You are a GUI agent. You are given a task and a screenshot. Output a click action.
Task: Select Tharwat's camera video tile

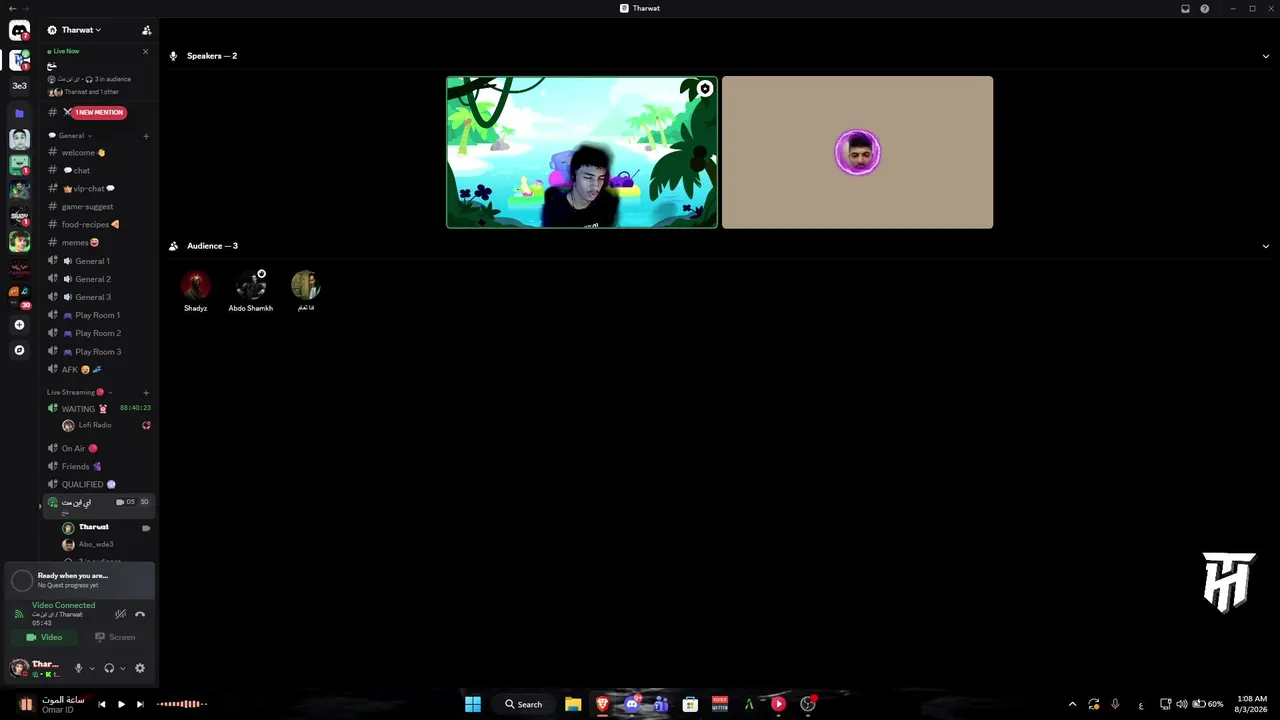582,152
